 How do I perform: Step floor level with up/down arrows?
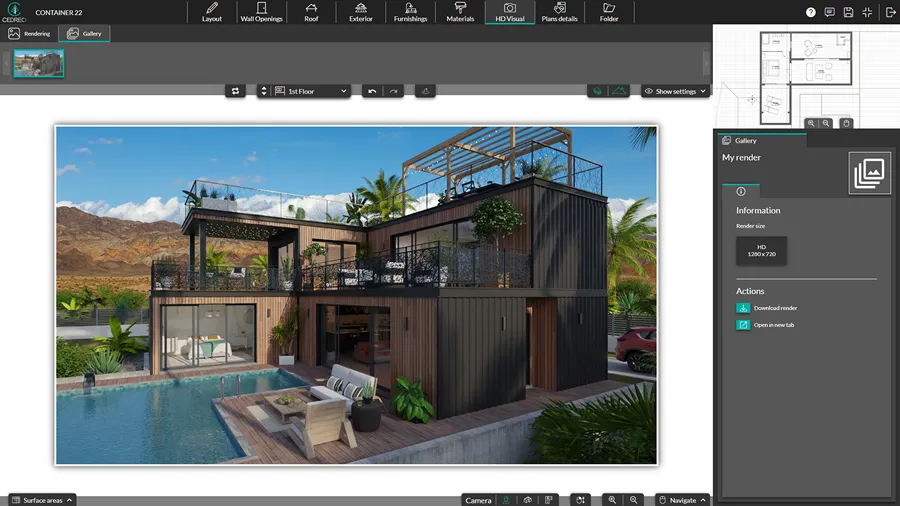(x=264, y=91)
